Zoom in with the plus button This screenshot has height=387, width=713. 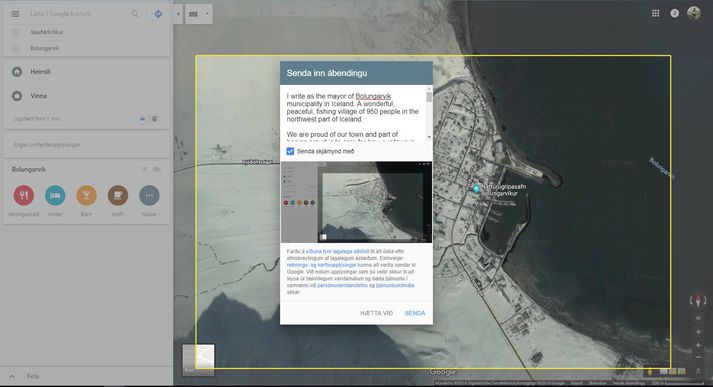[698, 346]
